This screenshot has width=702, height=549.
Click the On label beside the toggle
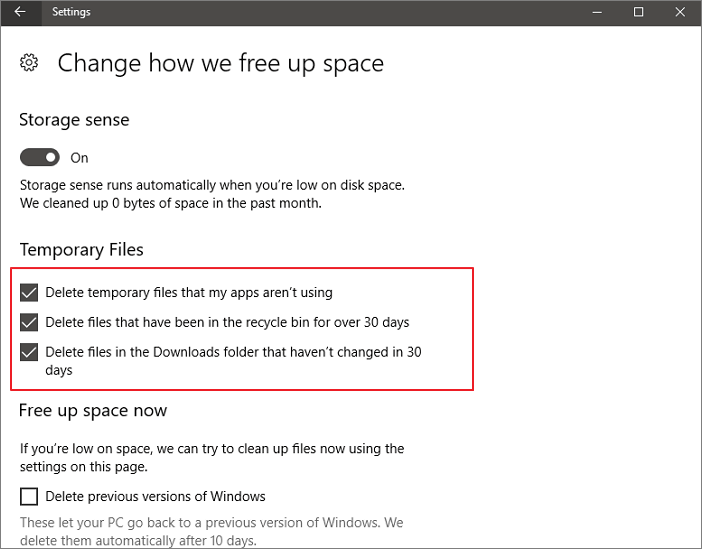pyautogui.click(x=79, y=158)
